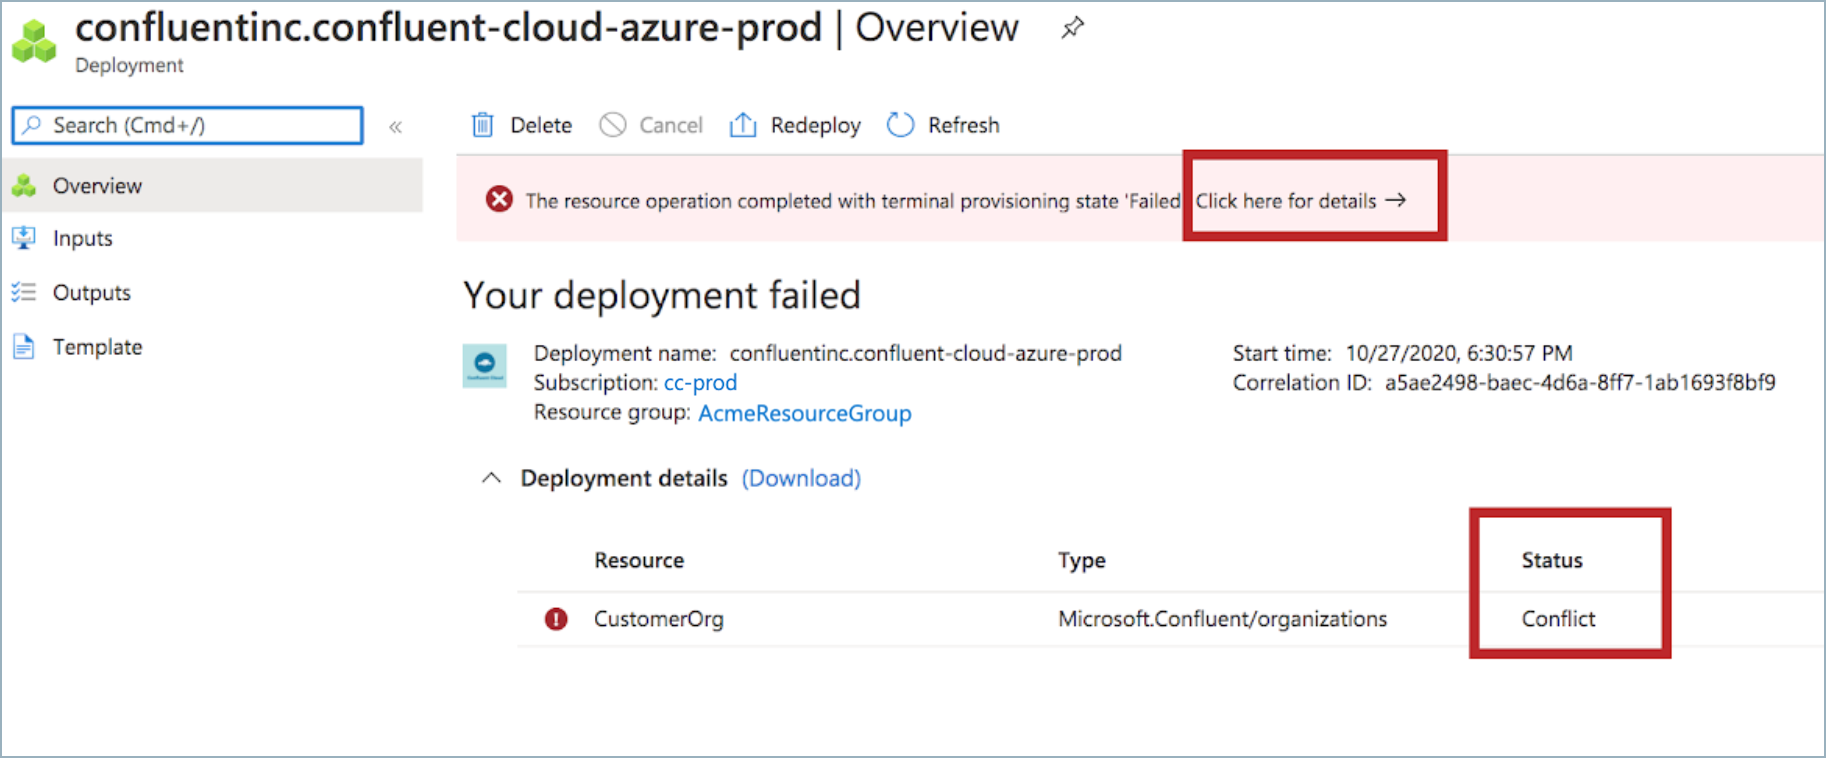Click the red error icon in the banner
Screen dimensions: 1826x758
coord(499,200)
